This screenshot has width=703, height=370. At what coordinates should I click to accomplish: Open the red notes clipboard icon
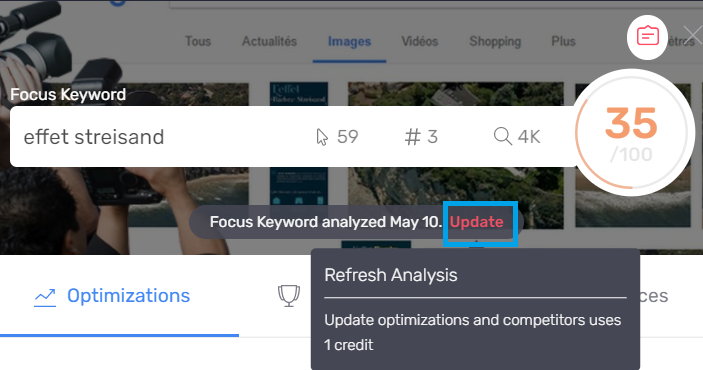[x=647, y=37]
